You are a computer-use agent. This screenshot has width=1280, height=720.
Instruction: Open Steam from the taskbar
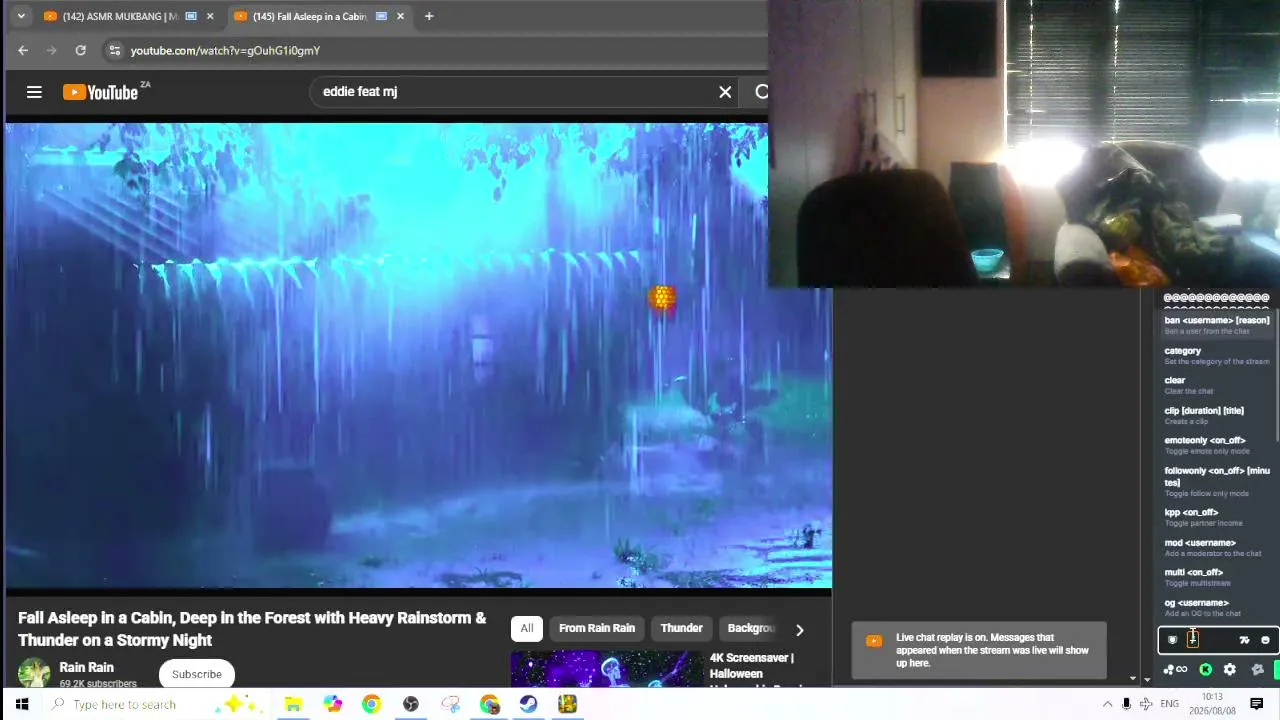(x=528, y=704)
